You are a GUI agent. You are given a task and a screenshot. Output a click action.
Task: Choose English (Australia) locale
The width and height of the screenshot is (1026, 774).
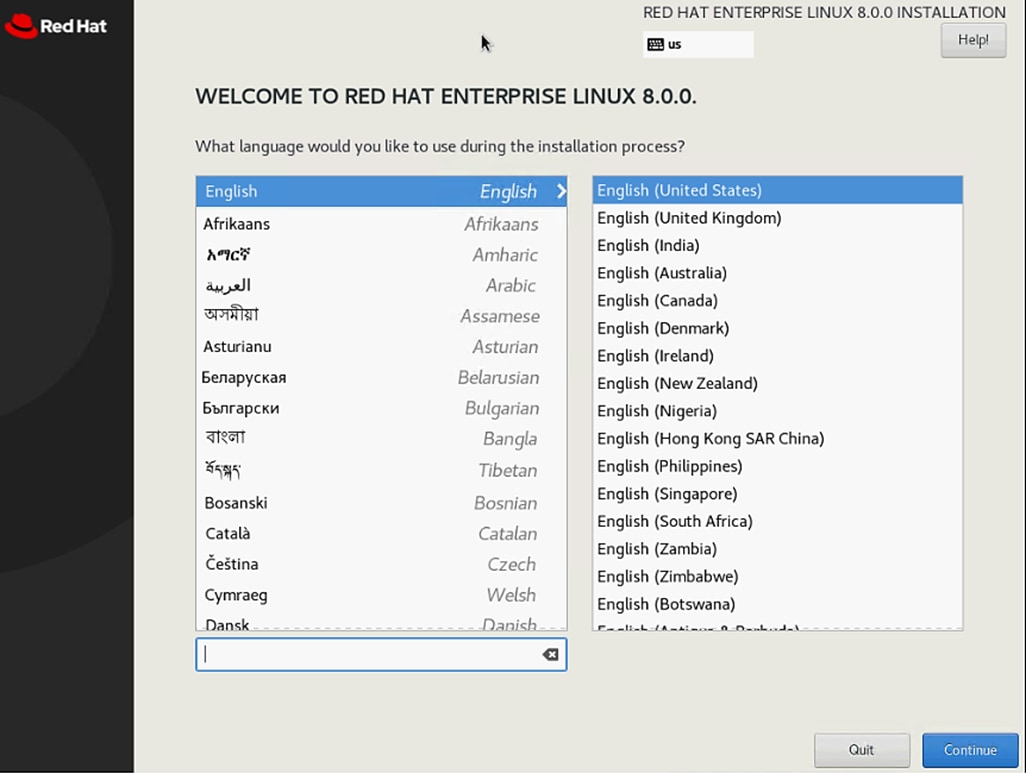coord(777,273)
